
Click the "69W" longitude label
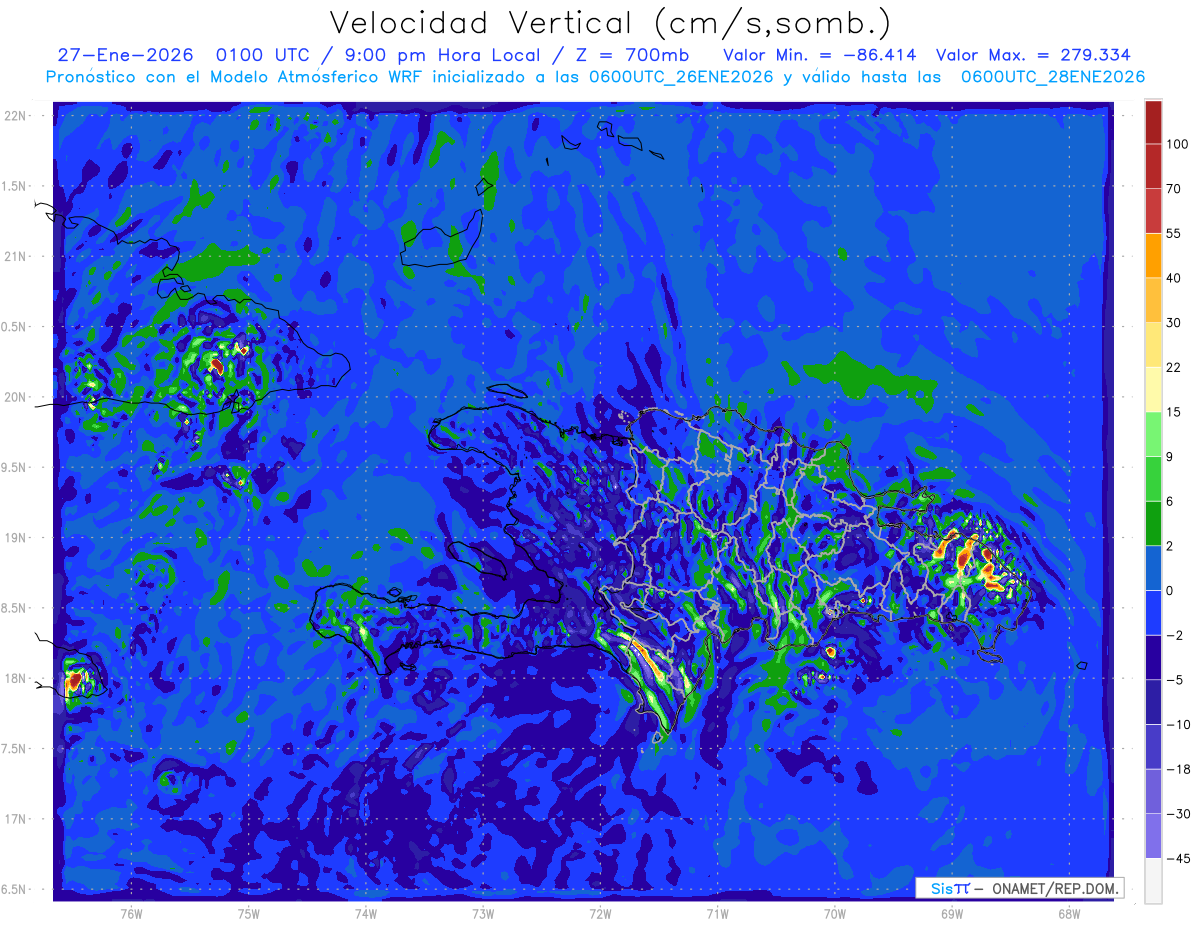(x=952, y=913)
